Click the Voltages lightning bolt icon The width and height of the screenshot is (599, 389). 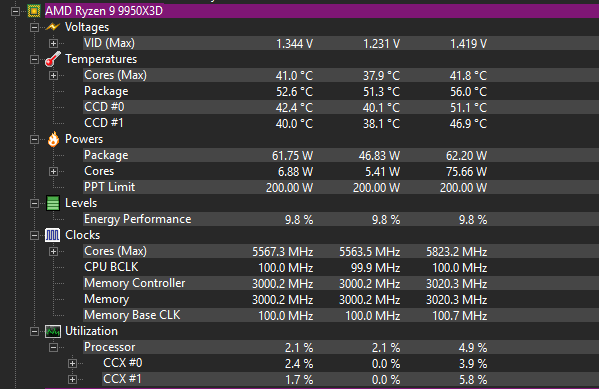[53, 27]
